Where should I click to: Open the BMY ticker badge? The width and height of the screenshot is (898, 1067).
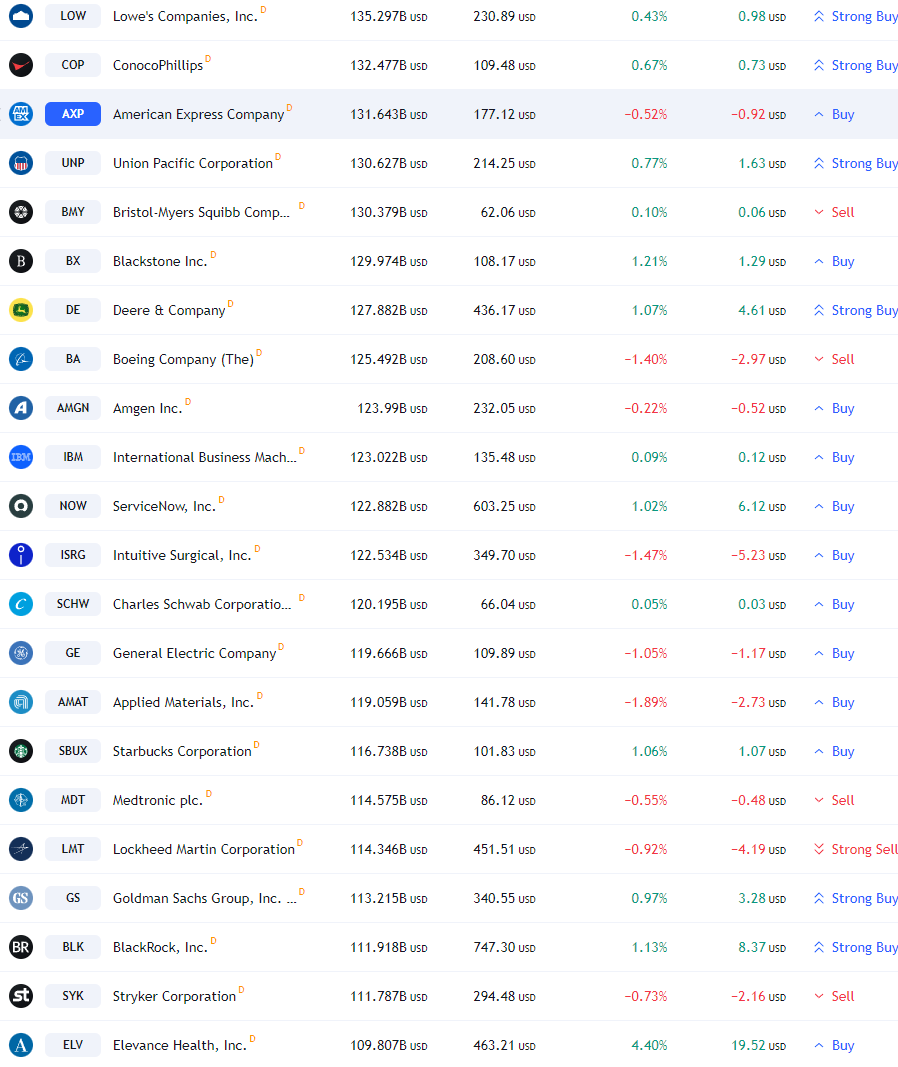click(73, 212)
